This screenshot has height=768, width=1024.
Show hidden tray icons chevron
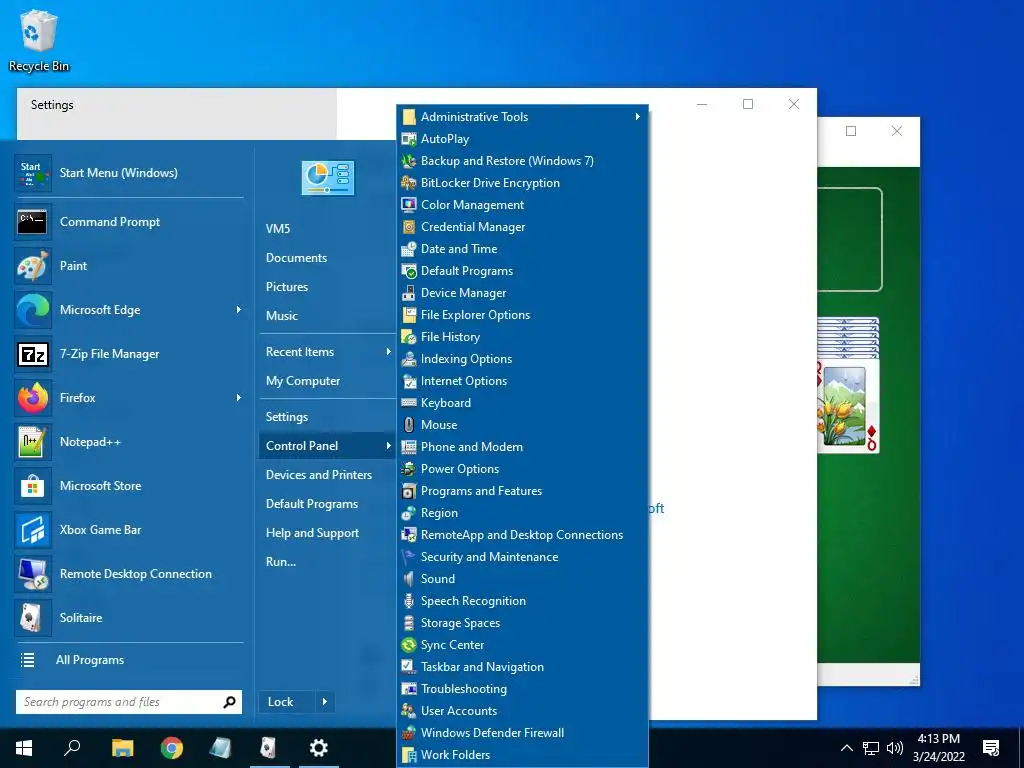846,748
